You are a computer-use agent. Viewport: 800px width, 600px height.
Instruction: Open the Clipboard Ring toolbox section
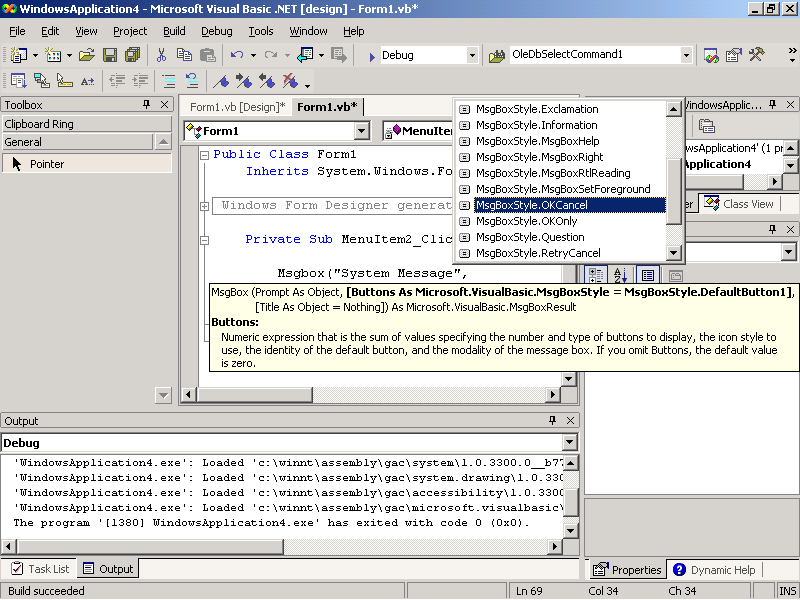pos(86,124)
